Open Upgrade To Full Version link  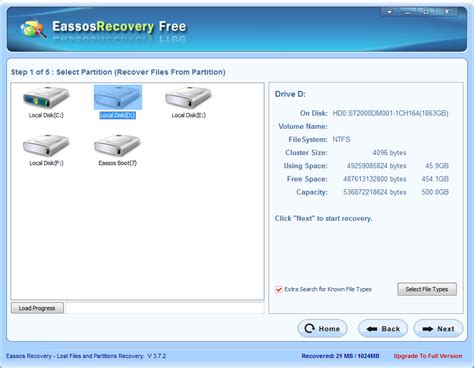point(428,356)
